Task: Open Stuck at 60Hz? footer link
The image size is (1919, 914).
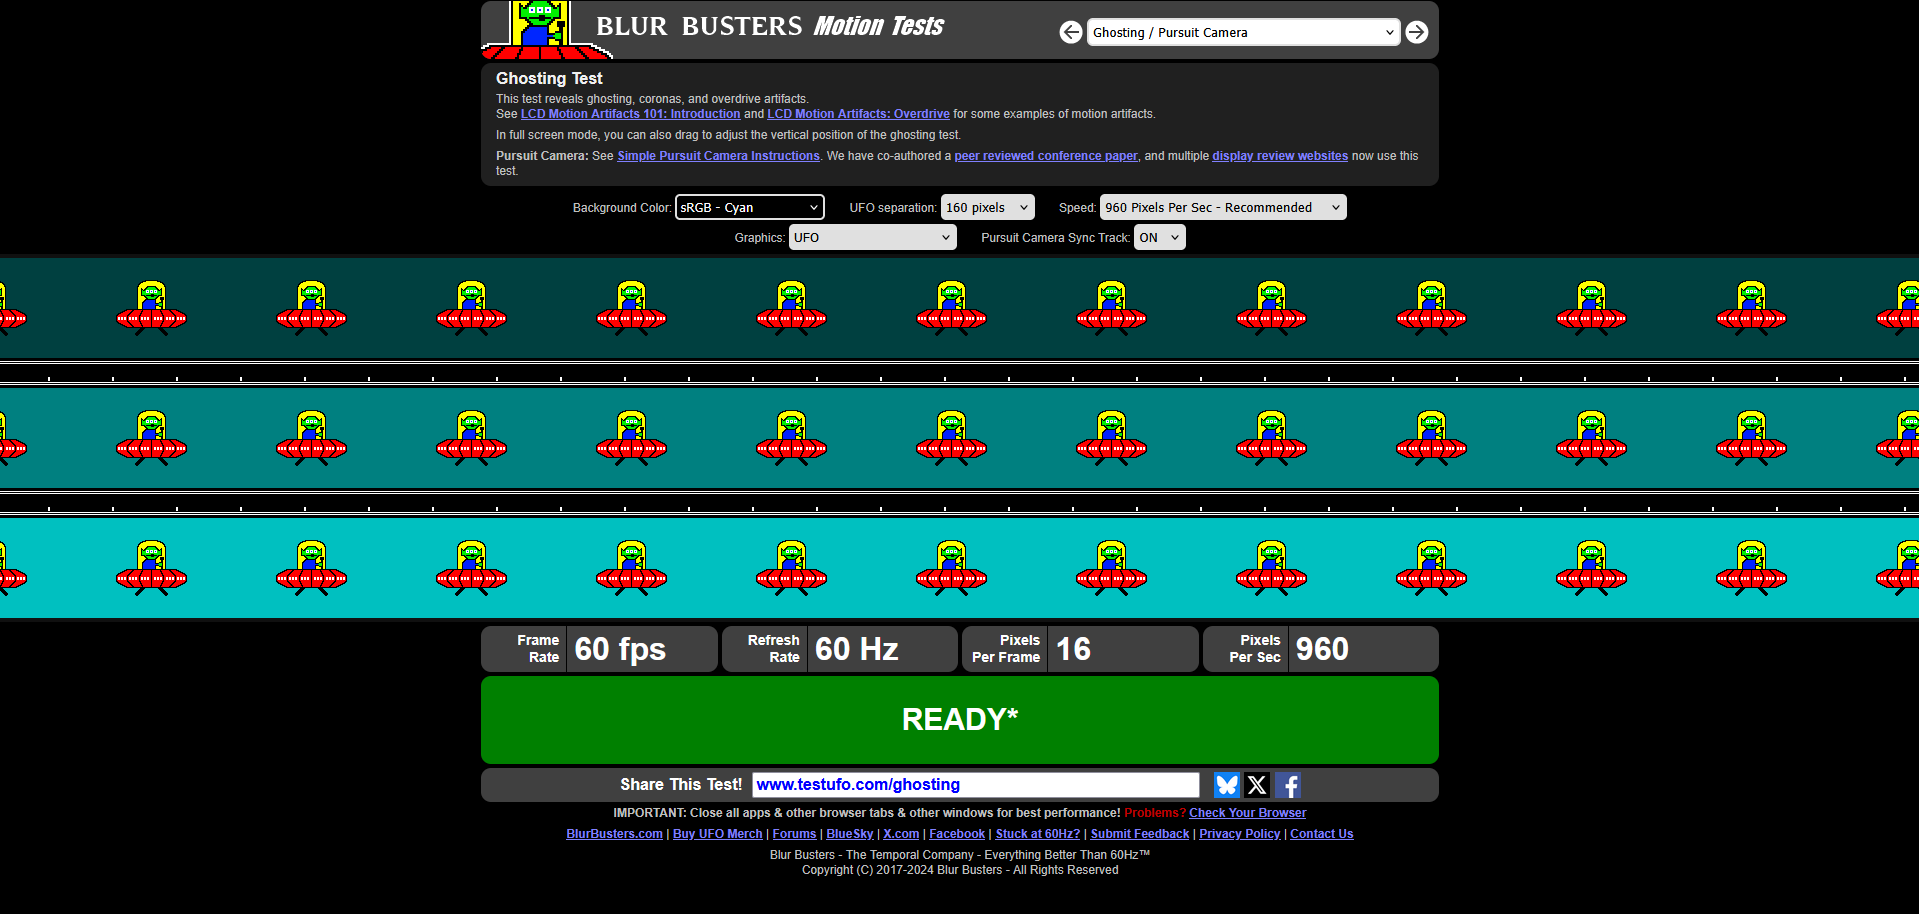Action: point(1037,834)
